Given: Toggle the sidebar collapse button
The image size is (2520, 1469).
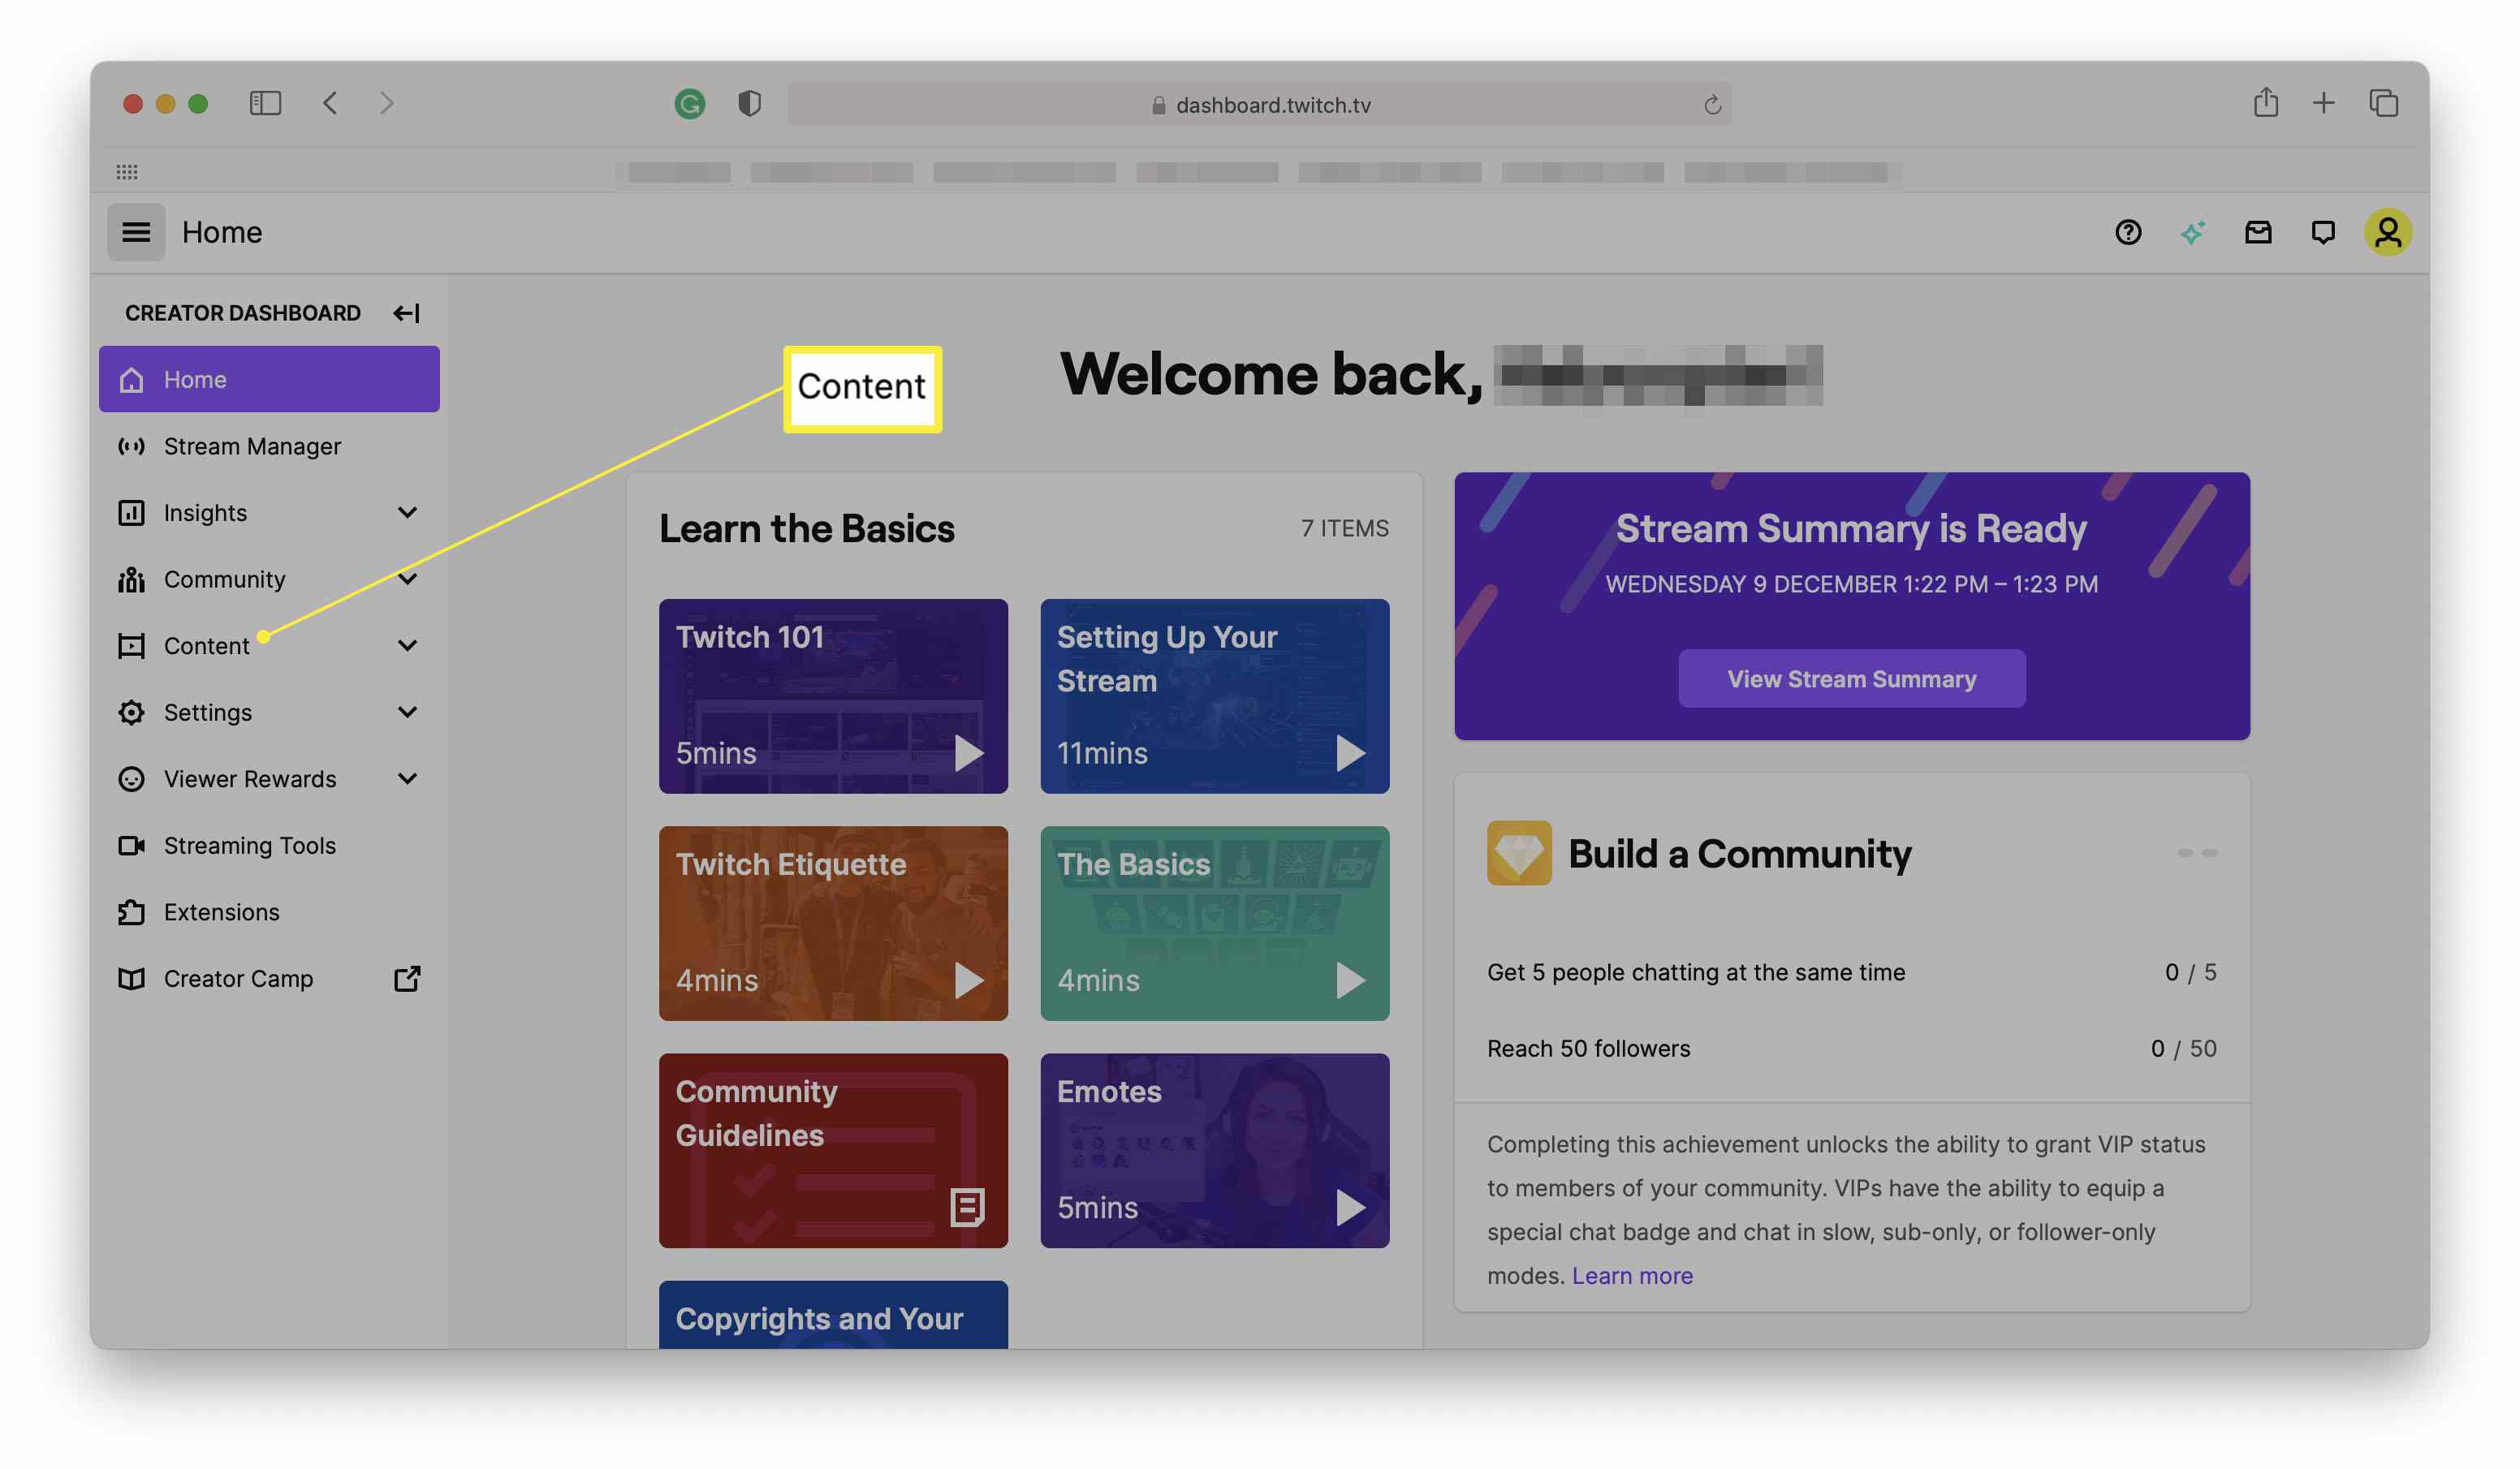Looking at the screenshot, I should (x=406, y=312).
